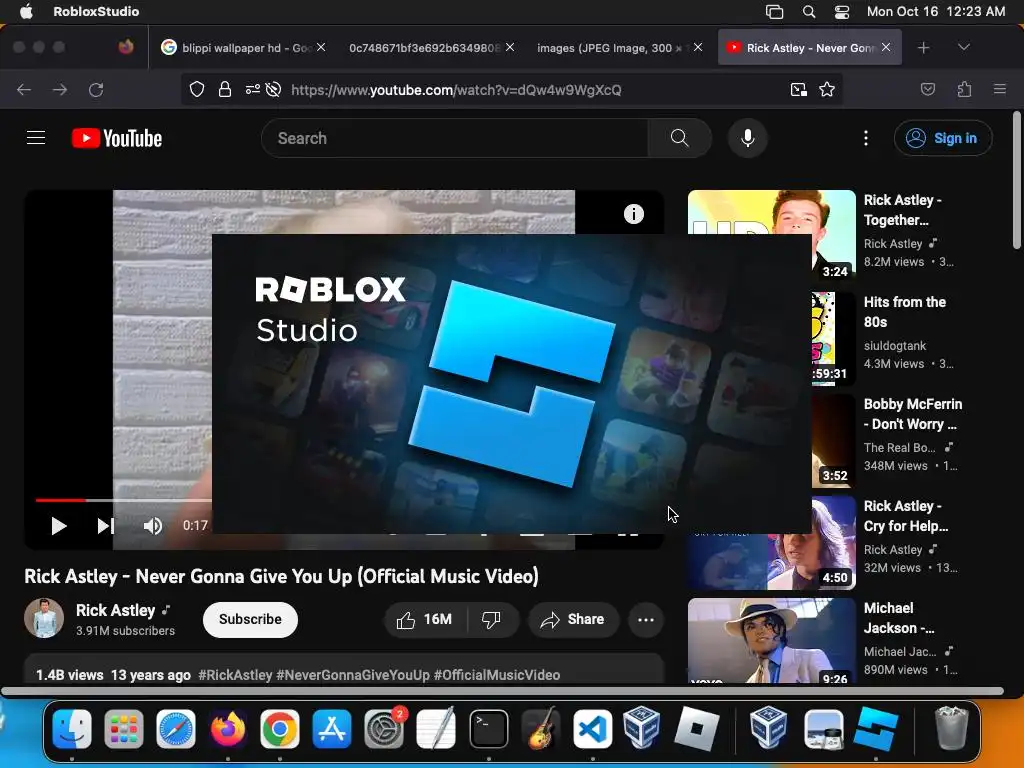This screenshot has width=1024, height=768.
Task: Click the page vertical scrollbar
Action: pyautogui.click(x=1016, y=181)
